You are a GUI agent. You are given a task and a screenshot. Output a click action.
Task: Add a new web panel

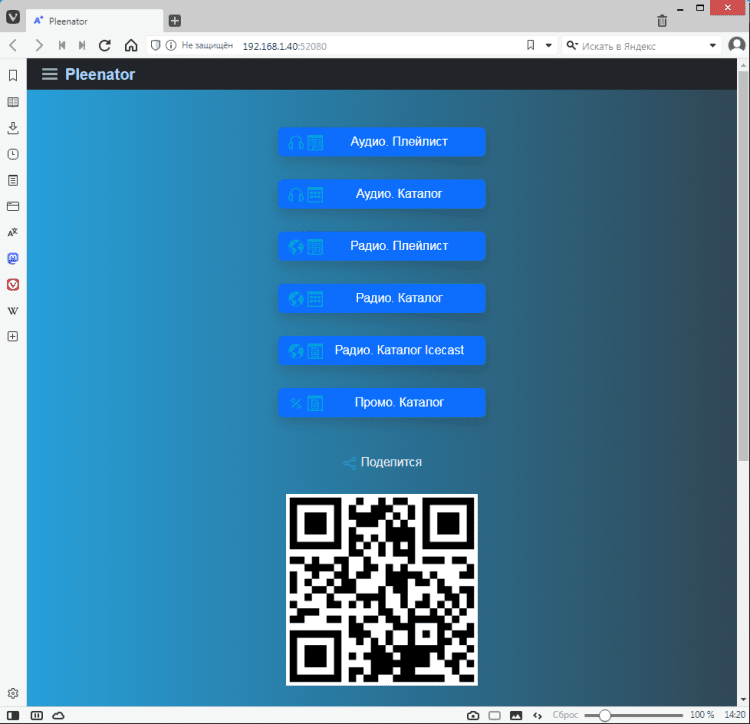pos(13,337)
